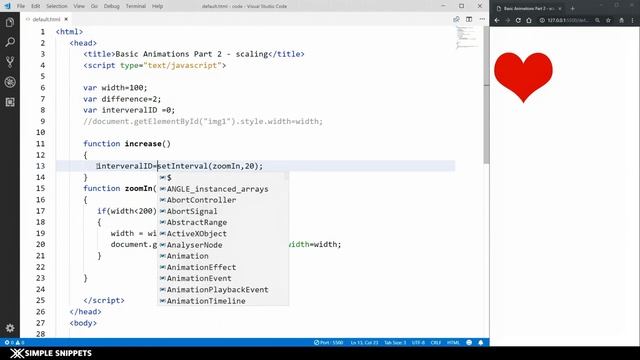Select AbortSignal suggestion
The image size is (640, 360).
point(223,211)
